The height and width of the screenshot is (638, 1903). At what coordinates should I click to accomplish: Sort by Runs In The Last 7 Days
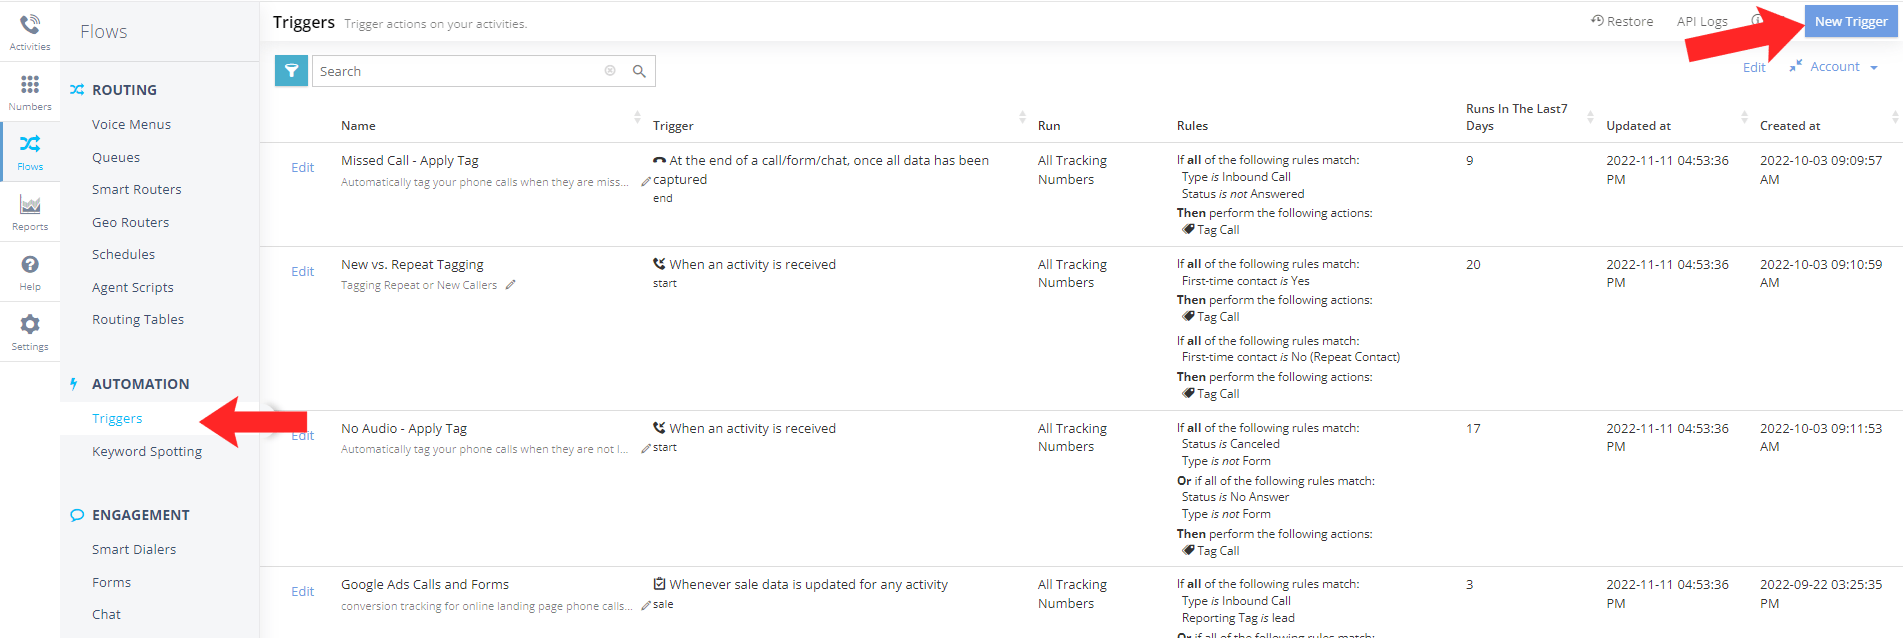coord(1590,118)
